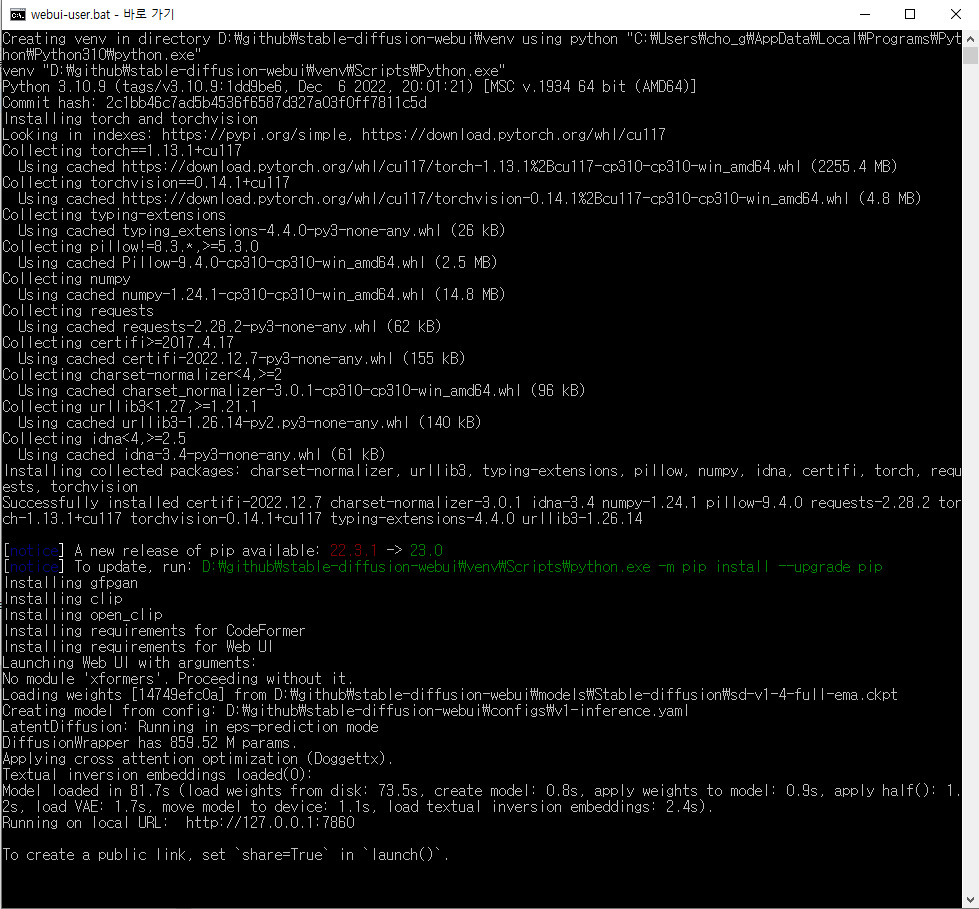The width and height of the screenshot is (979, 909).
Task: Click 'DiffusionWrapper has 859.52 M params' line
Action: click(x=150, y=742)
